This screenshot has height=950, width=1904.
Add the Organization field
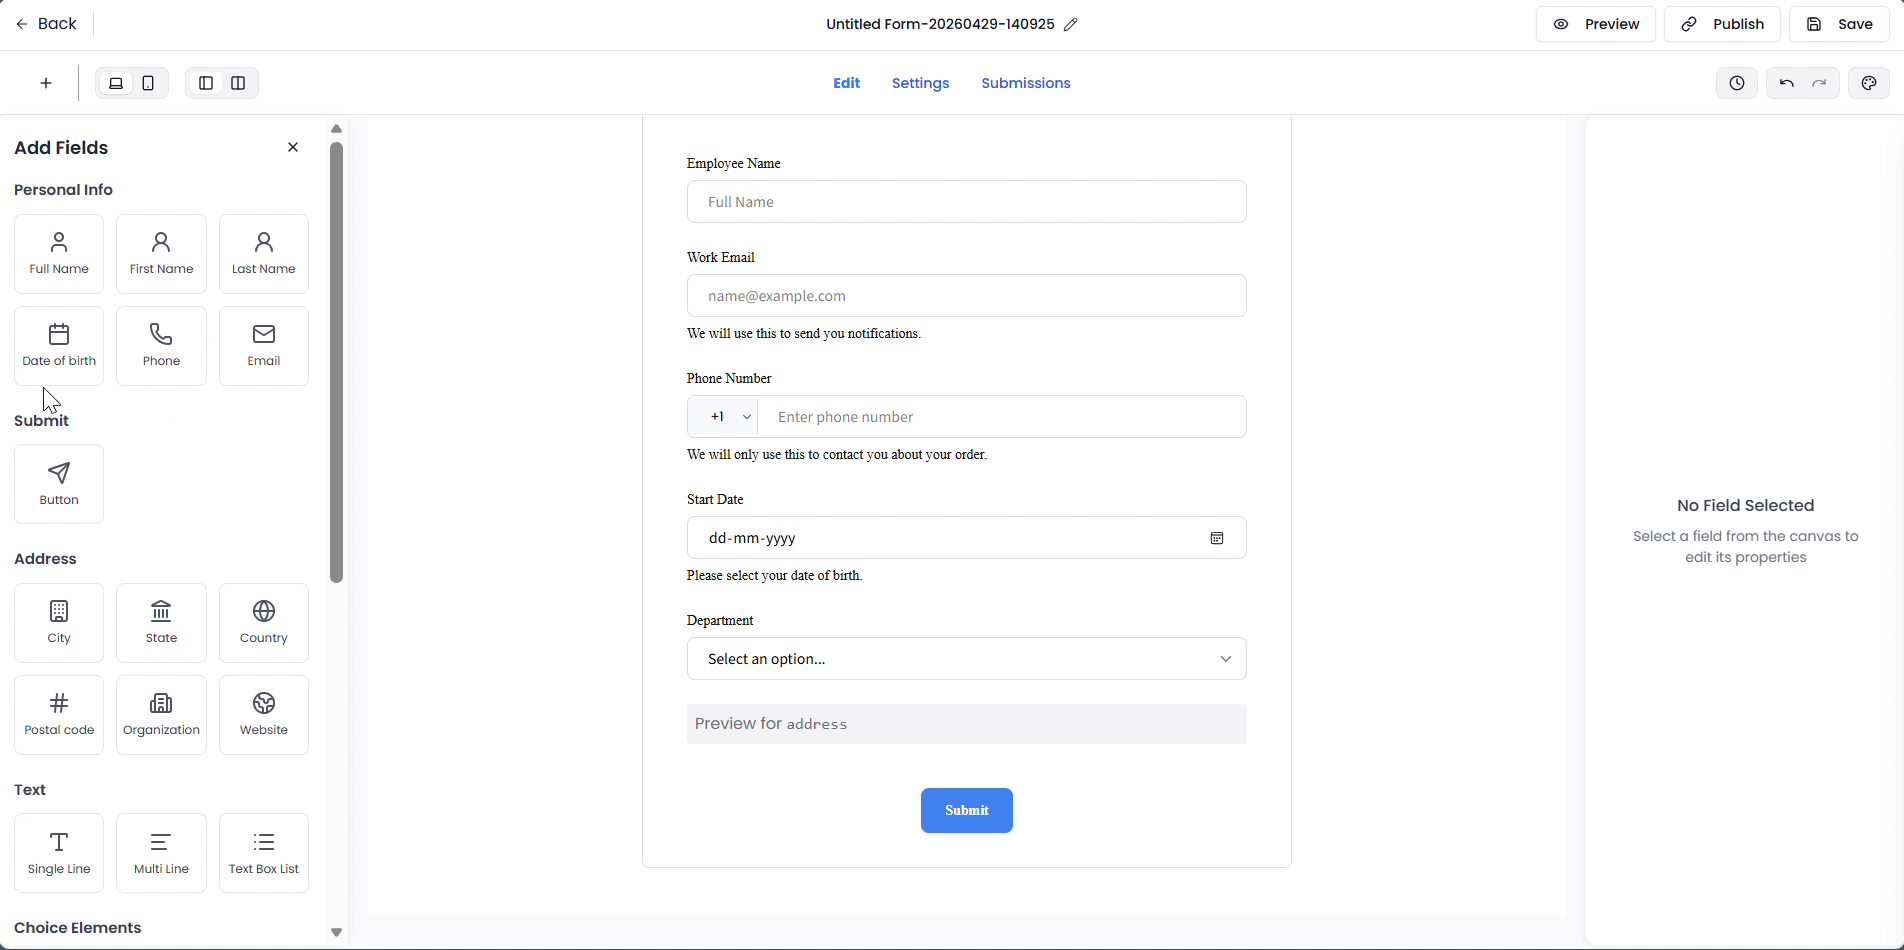(161, 715)
